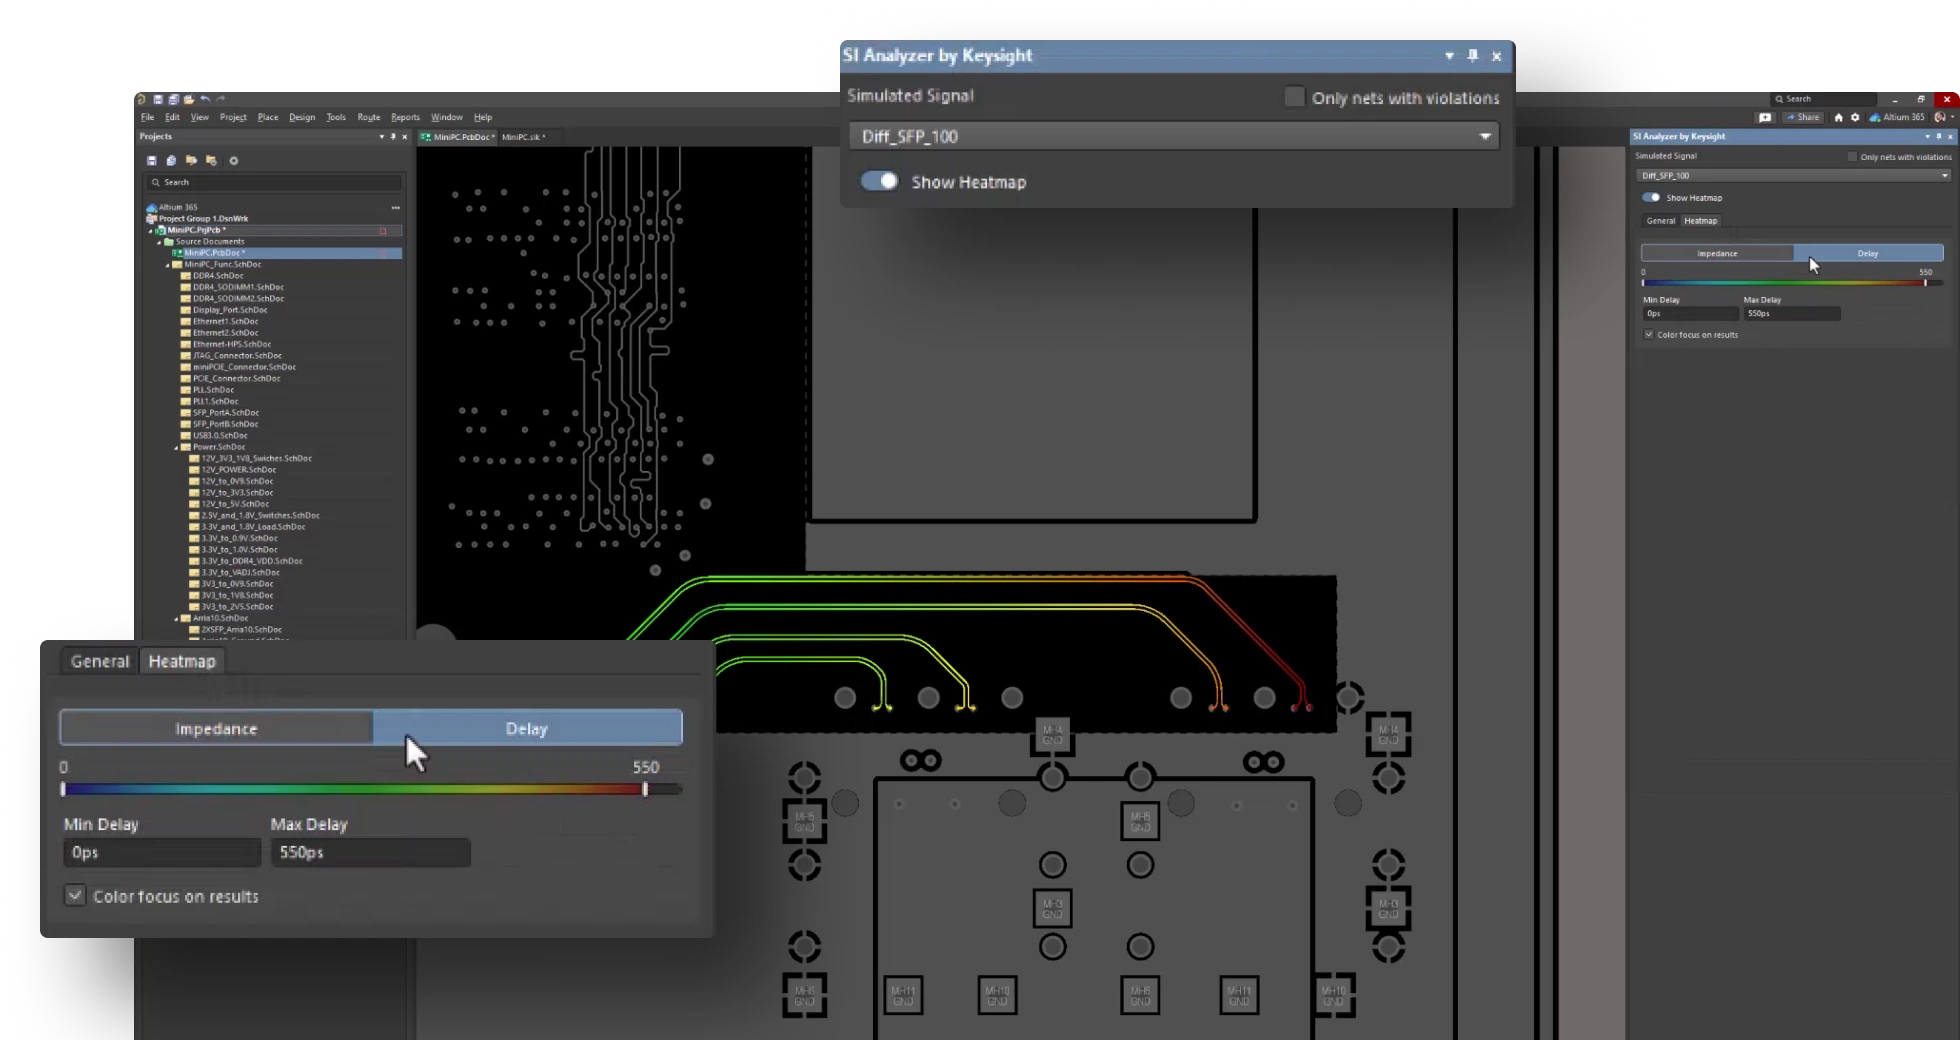Open the Route menu

368,117
